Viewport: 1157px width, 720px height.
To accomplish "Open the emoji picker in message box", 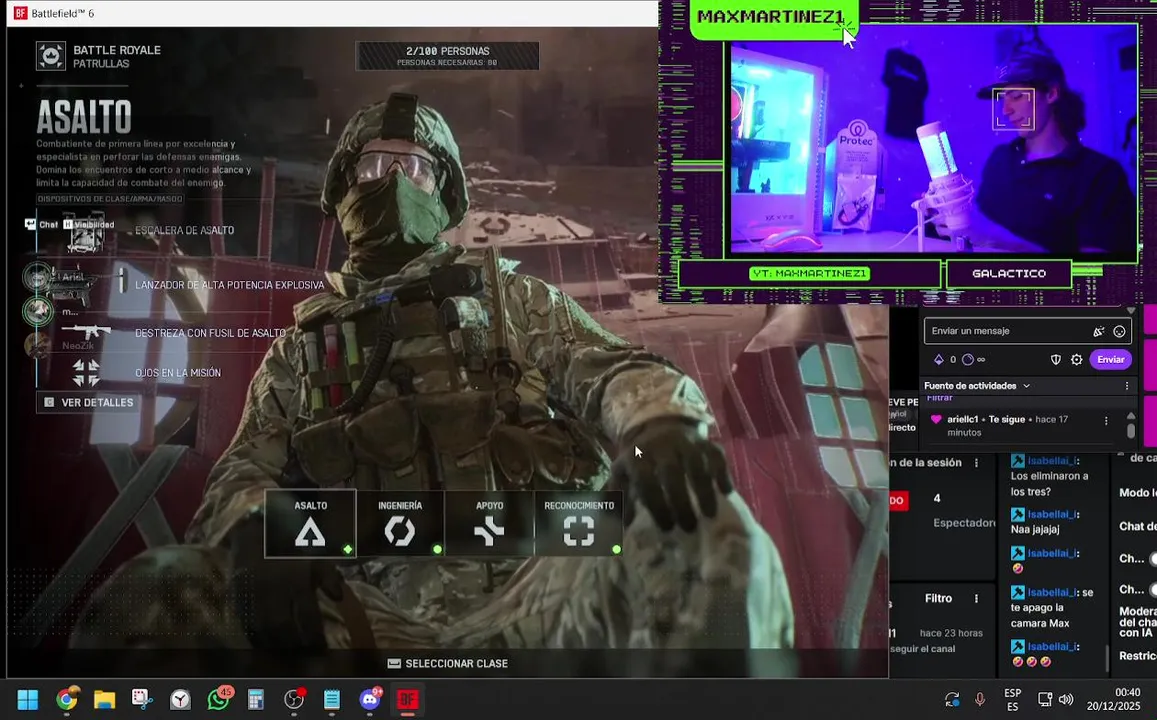I will point(1119,331).
